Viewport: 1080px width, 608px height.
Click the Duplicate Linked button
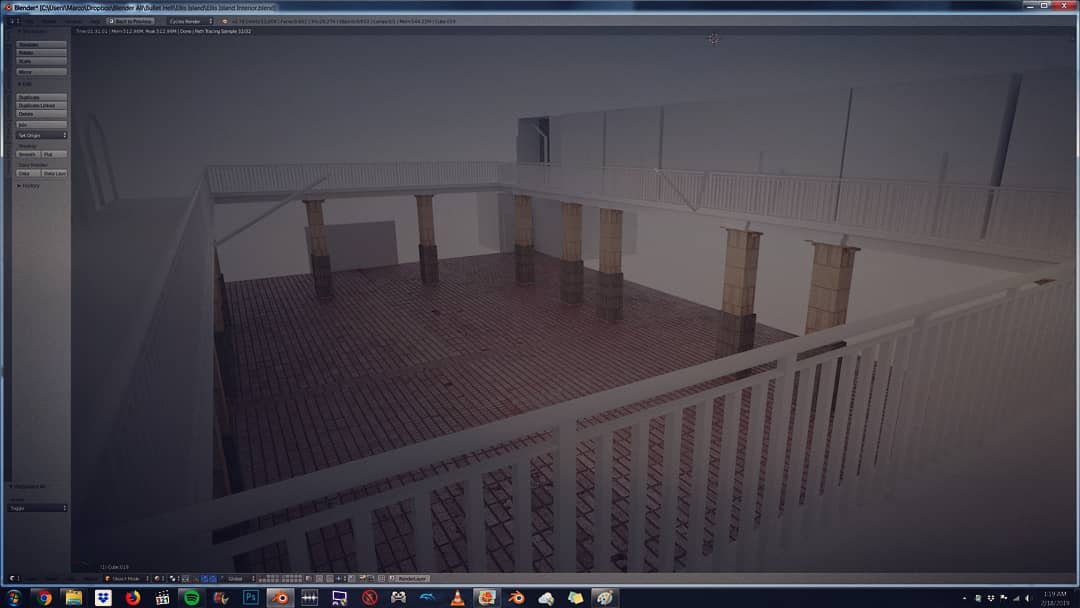(x=41, y=105)
